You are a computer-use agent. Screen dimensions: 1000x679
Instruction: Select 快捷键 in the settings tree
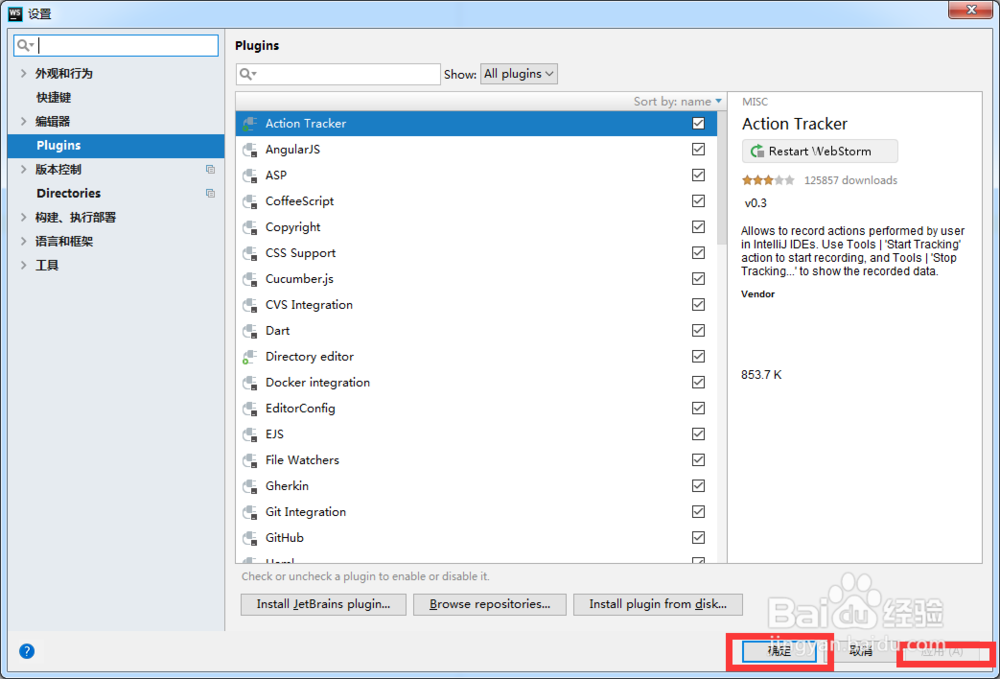pos(54,98)
